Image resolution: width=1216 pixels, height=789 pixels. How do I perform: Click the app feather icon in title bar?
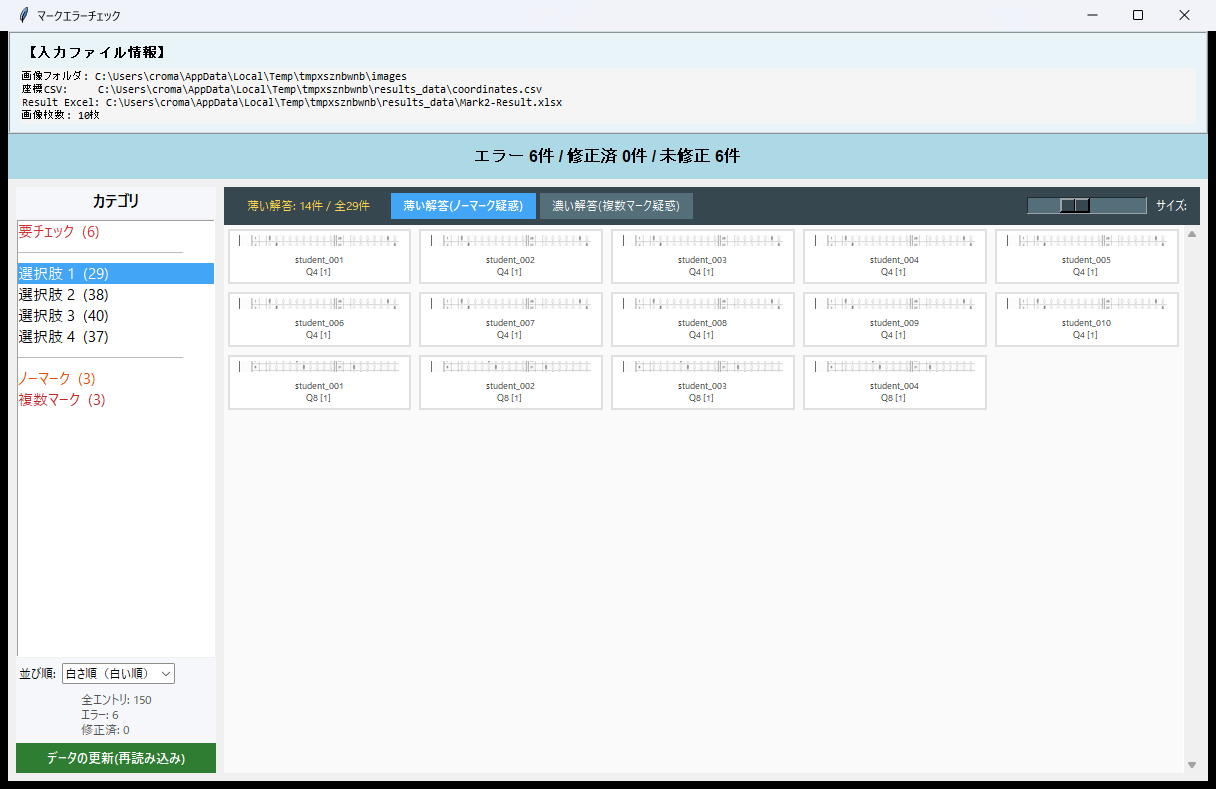coord(23,15)
